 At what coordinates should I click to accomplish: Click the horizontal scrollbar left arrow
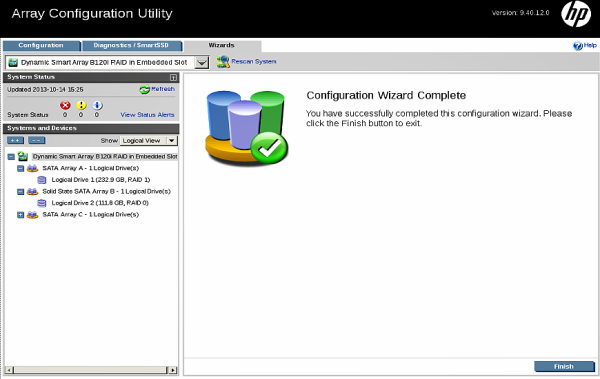[9, 370]
